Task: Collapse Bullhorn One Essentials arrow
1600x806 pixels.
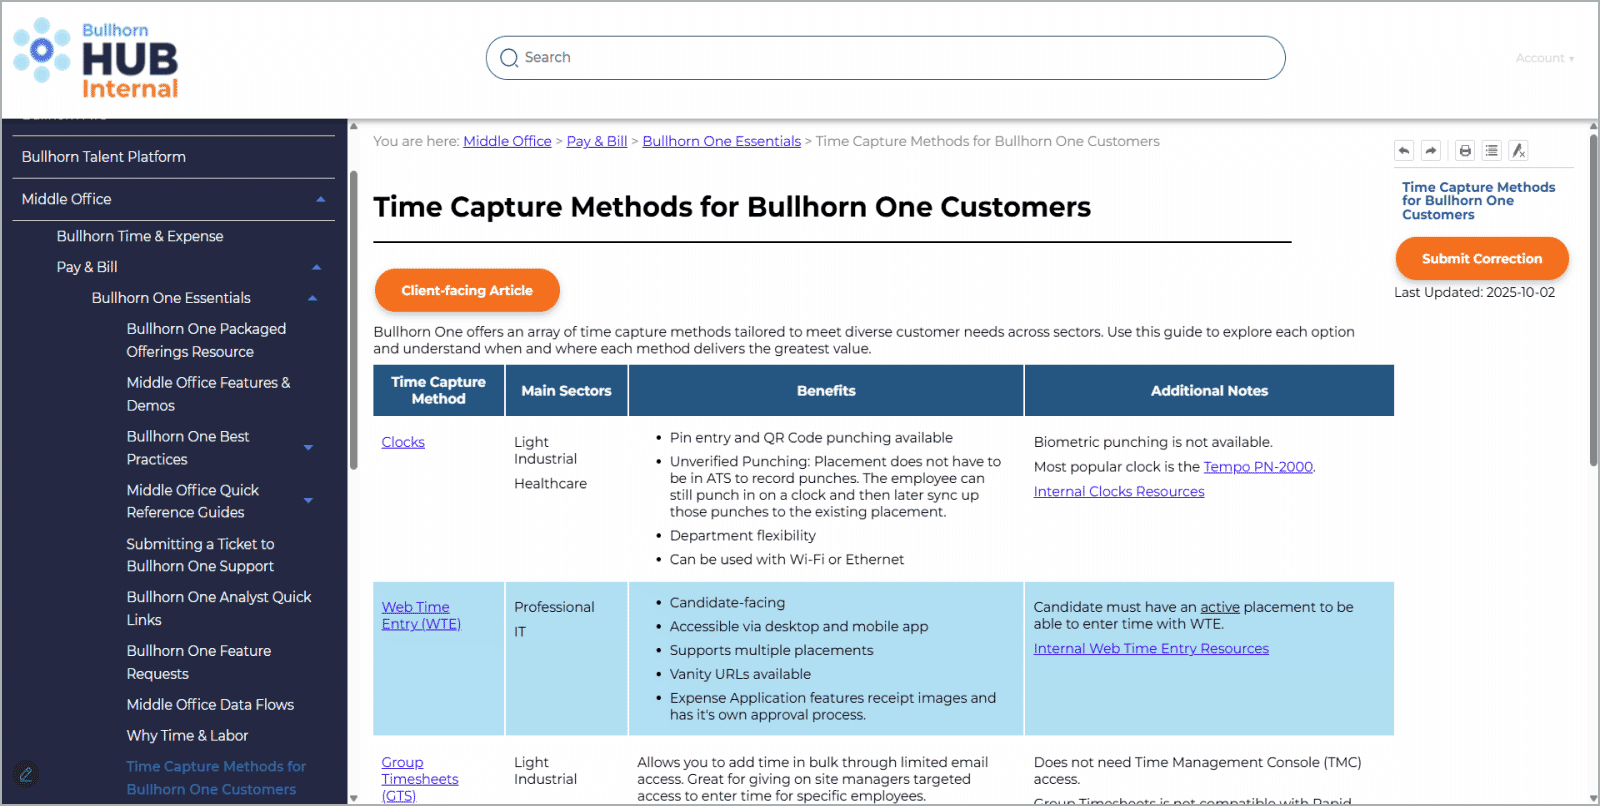Action: (313, 298)
